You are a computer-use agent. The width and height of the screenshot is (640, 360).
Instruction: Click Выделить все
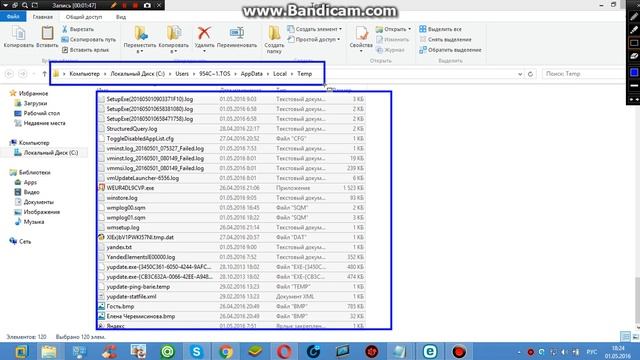click(x=440, y=29)
